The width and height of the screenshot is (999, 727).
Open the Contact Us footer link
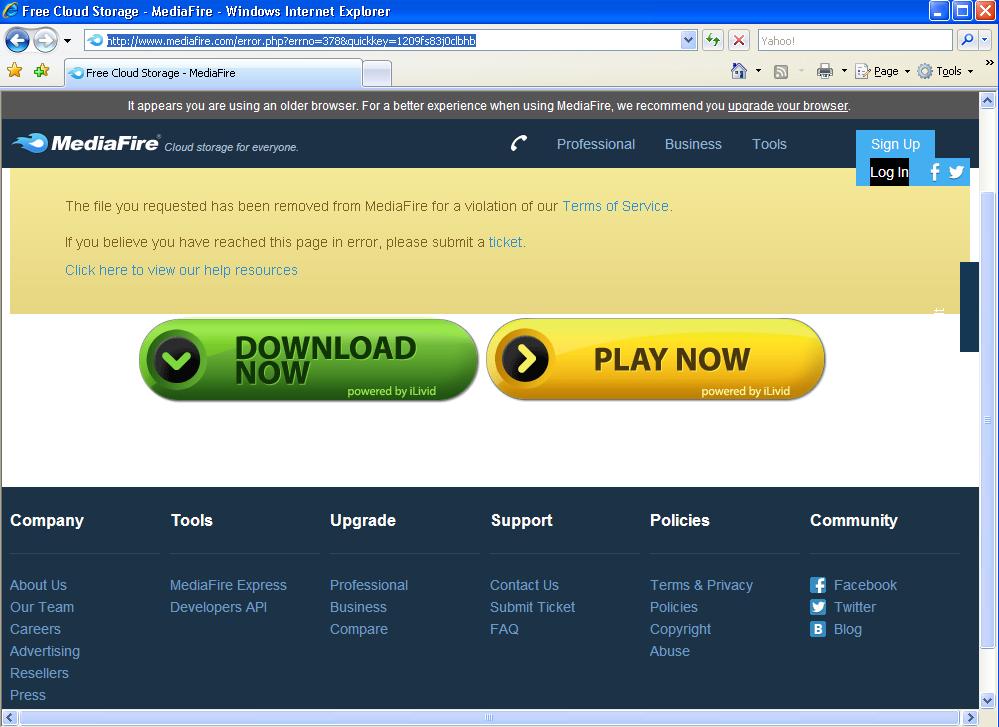524,585
